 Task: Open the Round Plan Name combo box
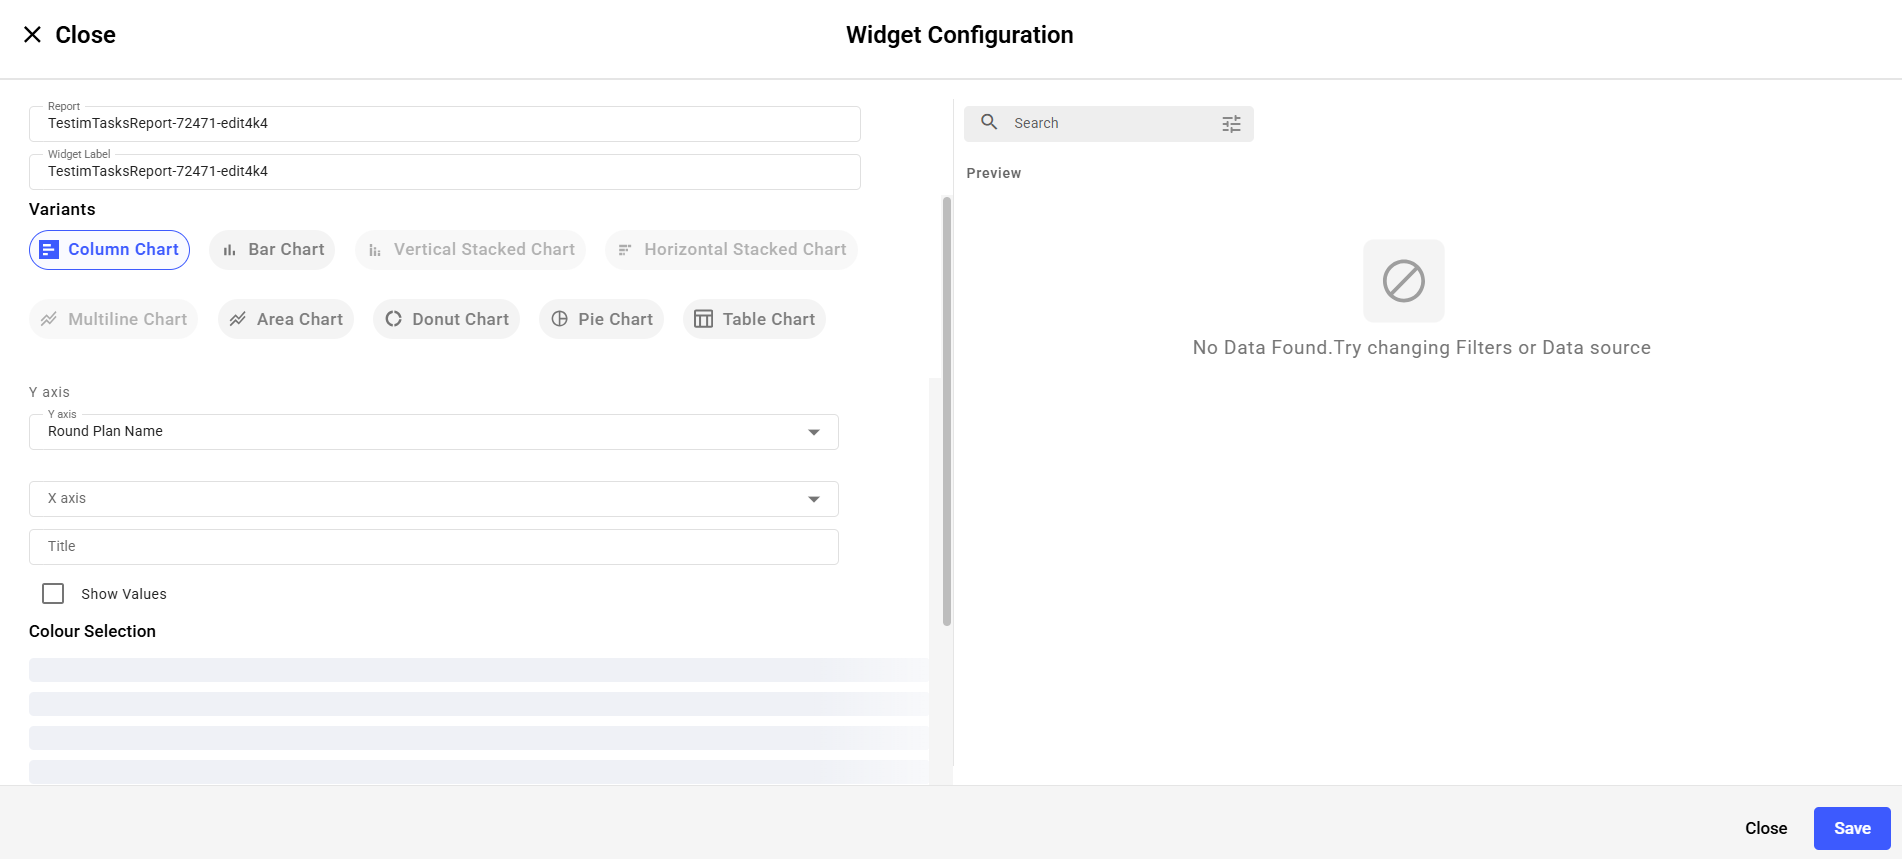click(x=420, y=432)
